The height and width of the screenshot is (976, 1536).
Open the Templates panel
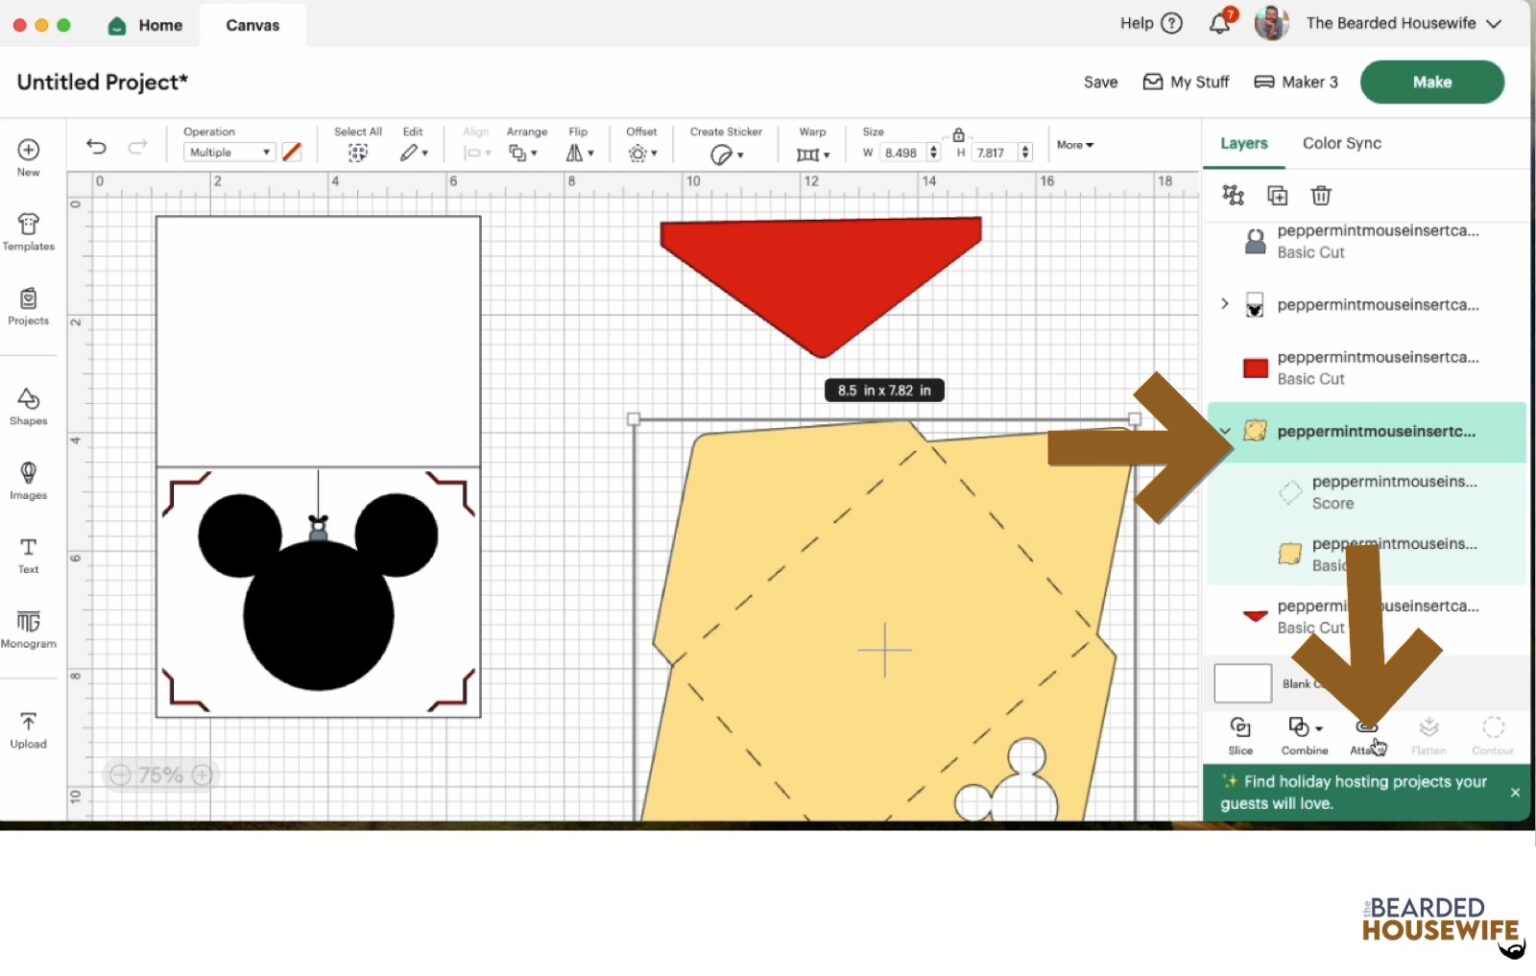click(28, 231)
